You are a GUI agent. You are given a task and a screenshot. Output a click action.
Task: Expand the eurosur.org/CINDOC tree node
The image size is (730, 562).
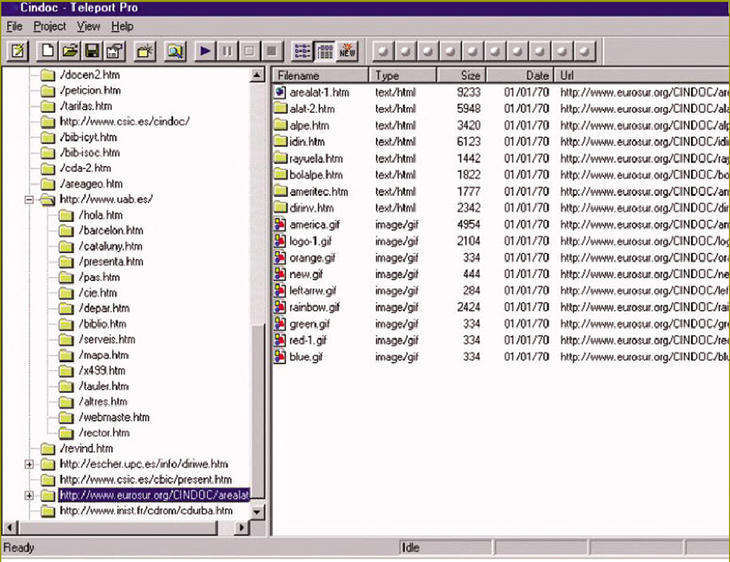coord(29,495)
